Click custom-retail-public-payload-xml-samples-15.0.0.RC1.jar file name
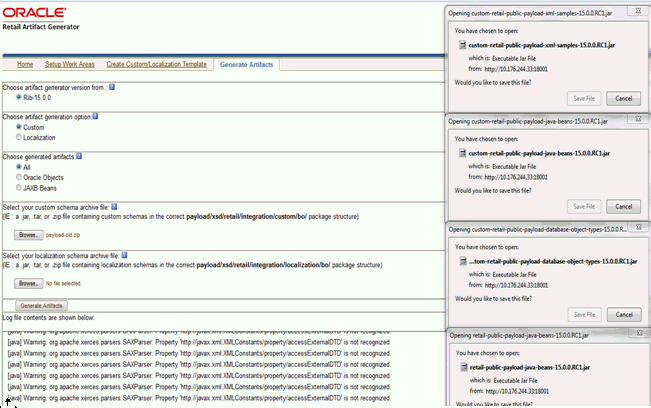 point(542,45)
